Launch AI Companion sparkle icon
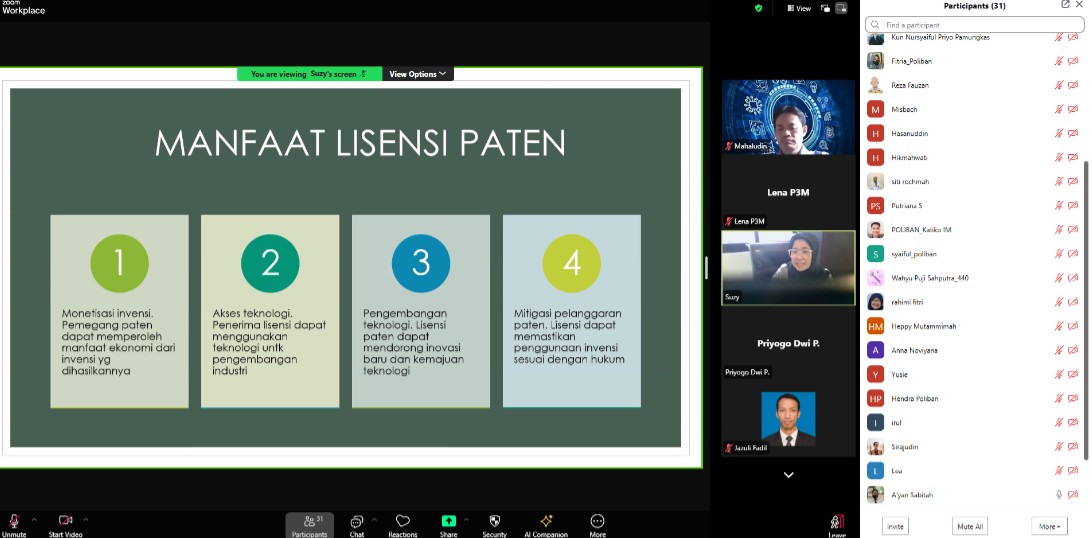 [547, 521]
